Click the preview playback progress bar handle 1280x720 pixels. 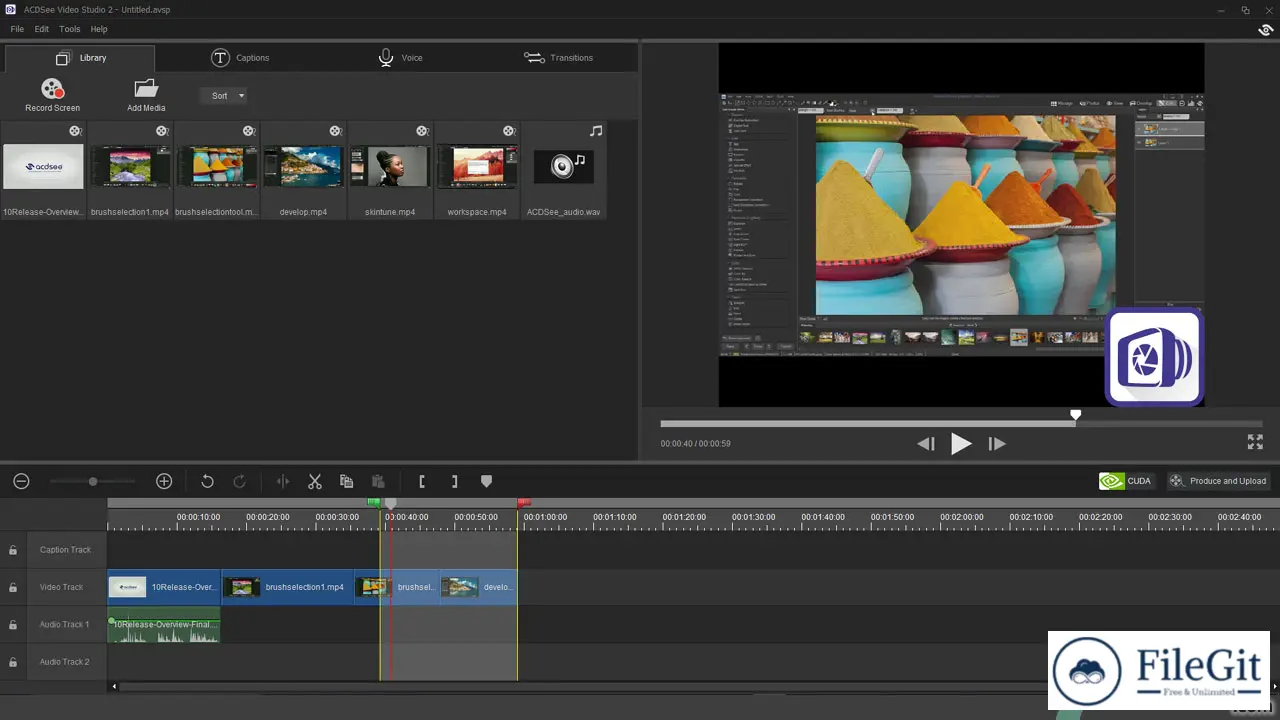coord(1076,415)
